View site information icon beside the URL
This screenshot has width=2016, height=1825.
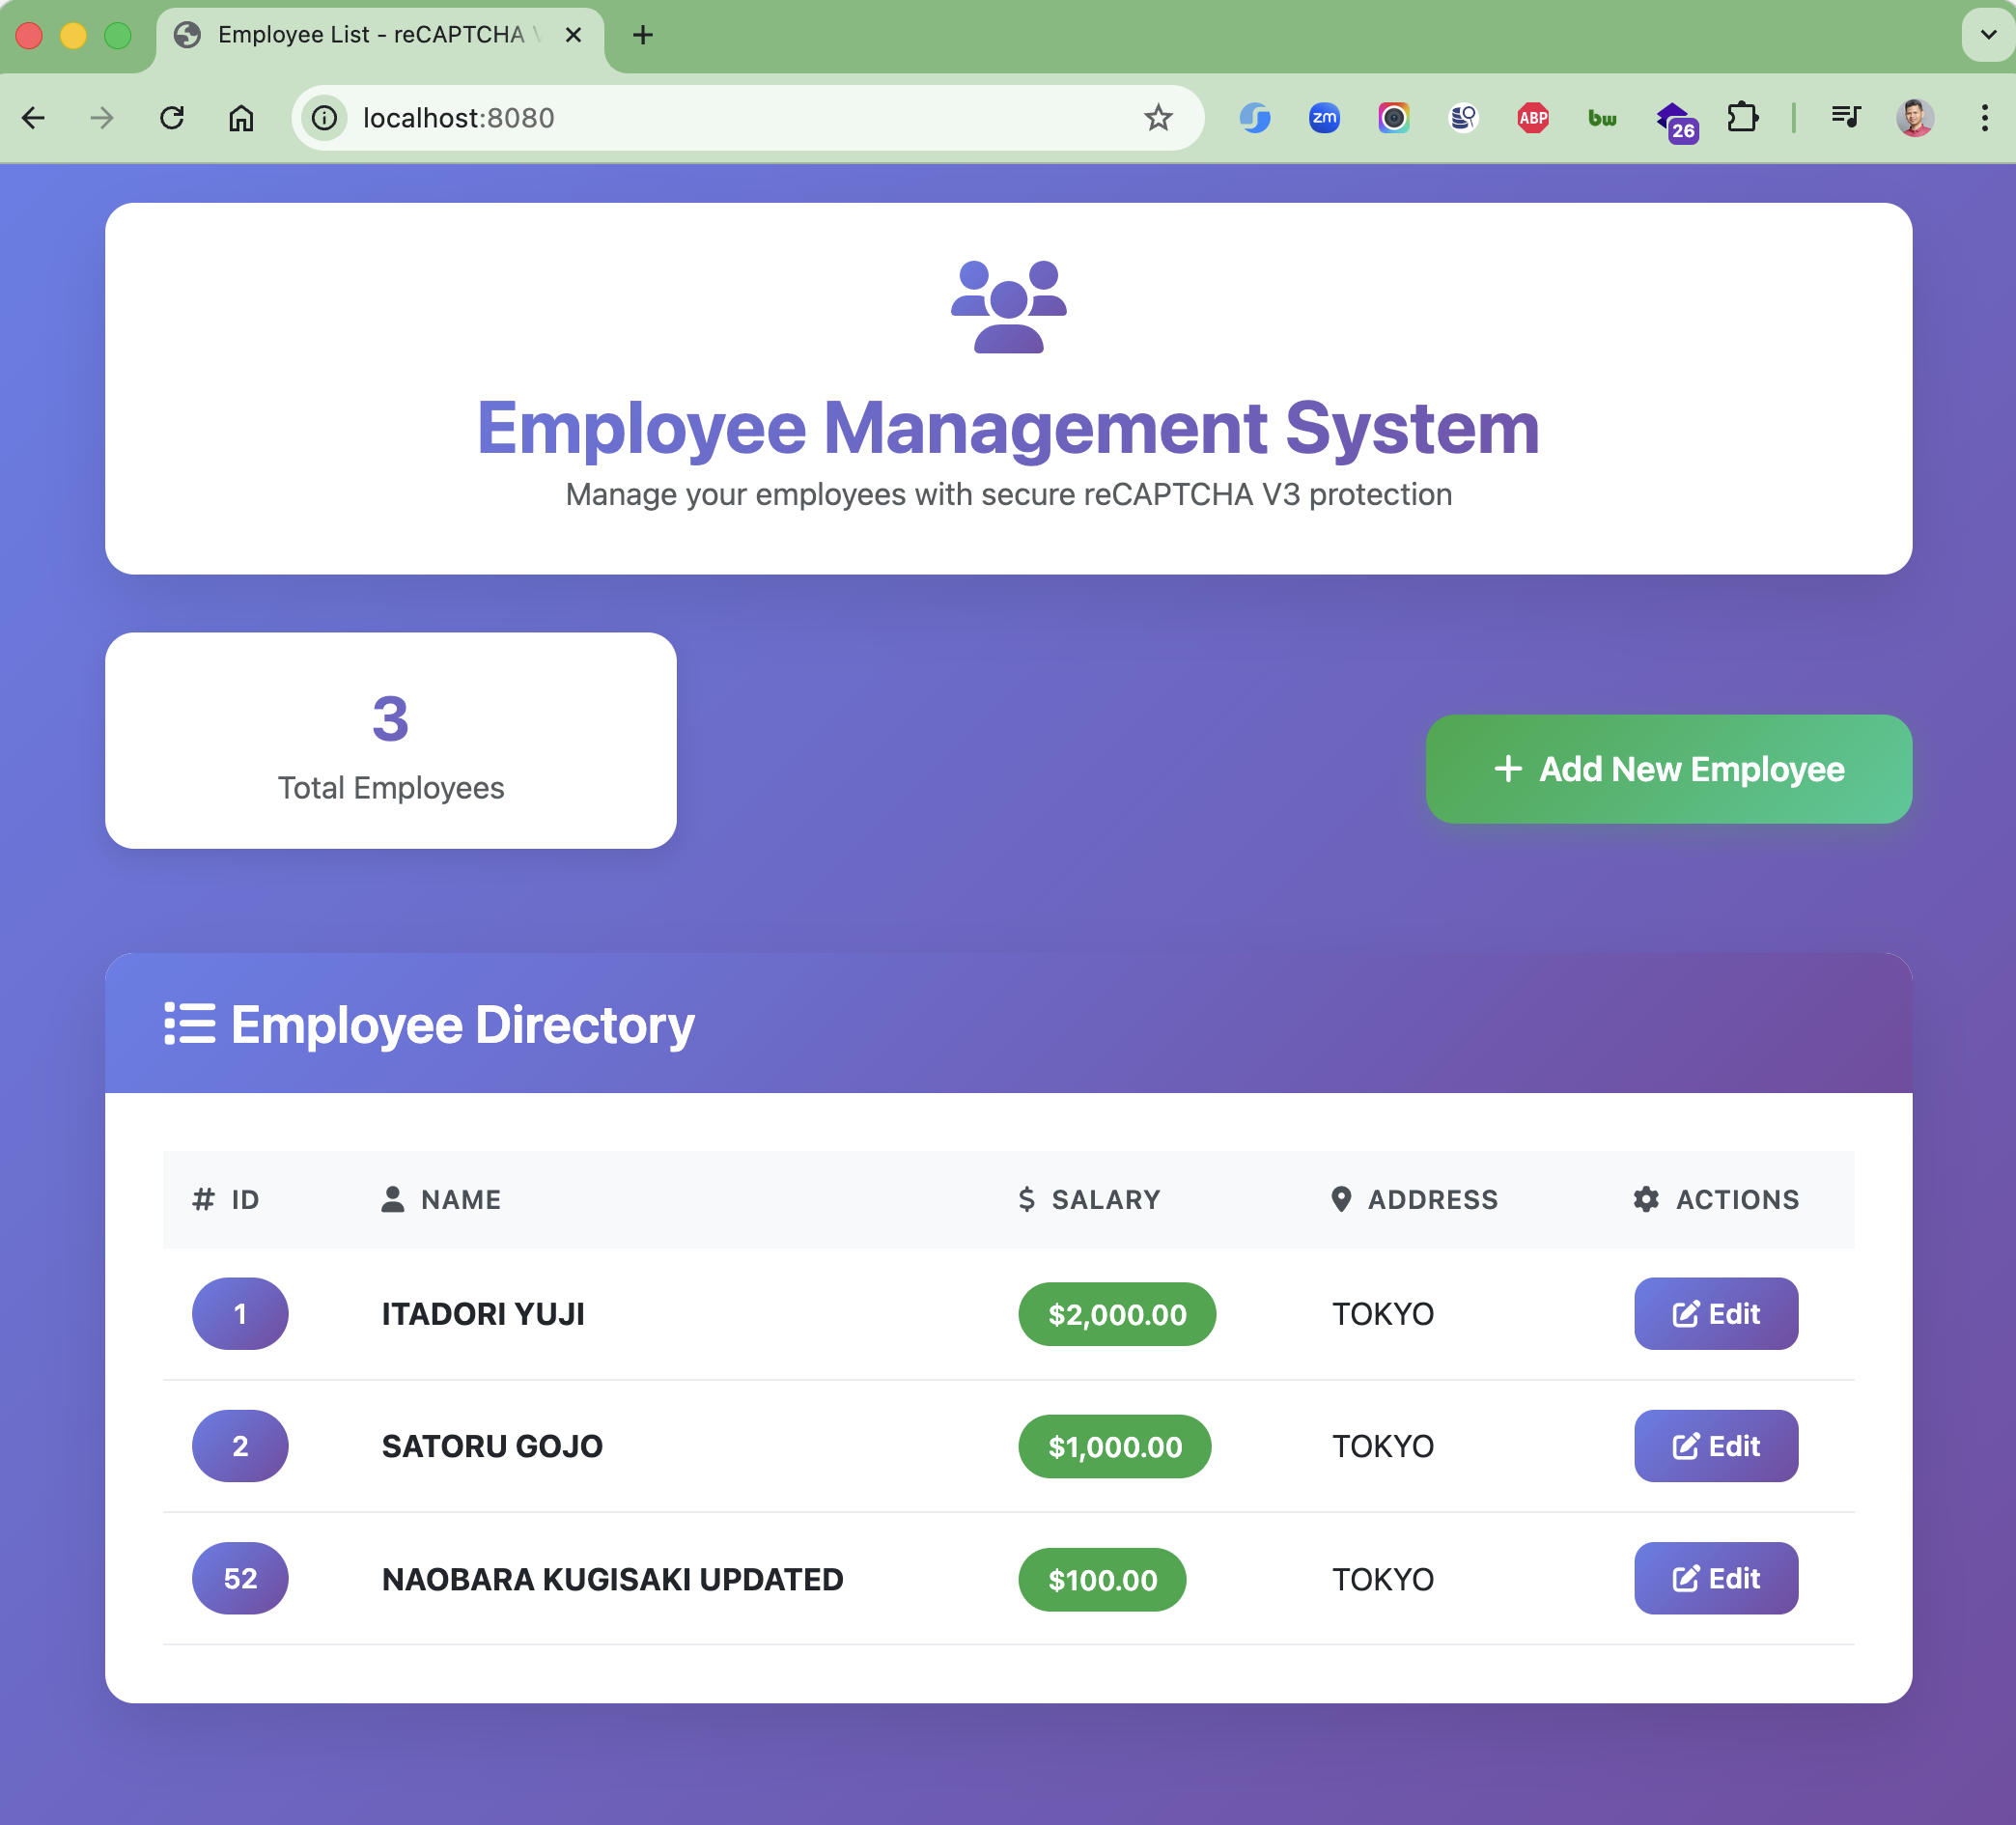pyautogui.click(x=325, y=118)
